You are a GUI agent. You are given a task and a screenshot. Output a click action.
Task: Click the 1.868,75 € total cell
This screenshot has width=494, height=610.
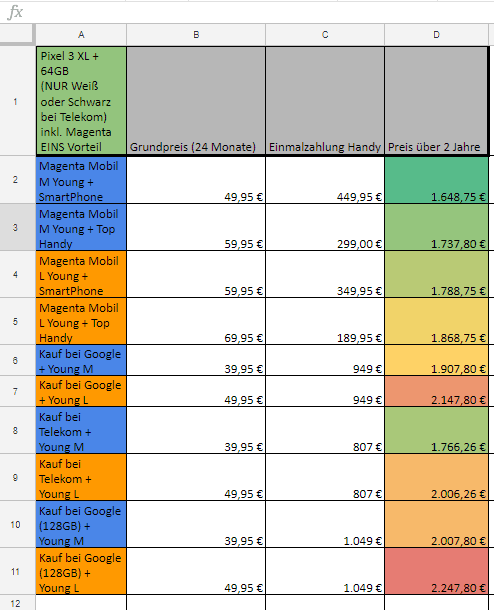pyautogui.click(x=436, y=321)
